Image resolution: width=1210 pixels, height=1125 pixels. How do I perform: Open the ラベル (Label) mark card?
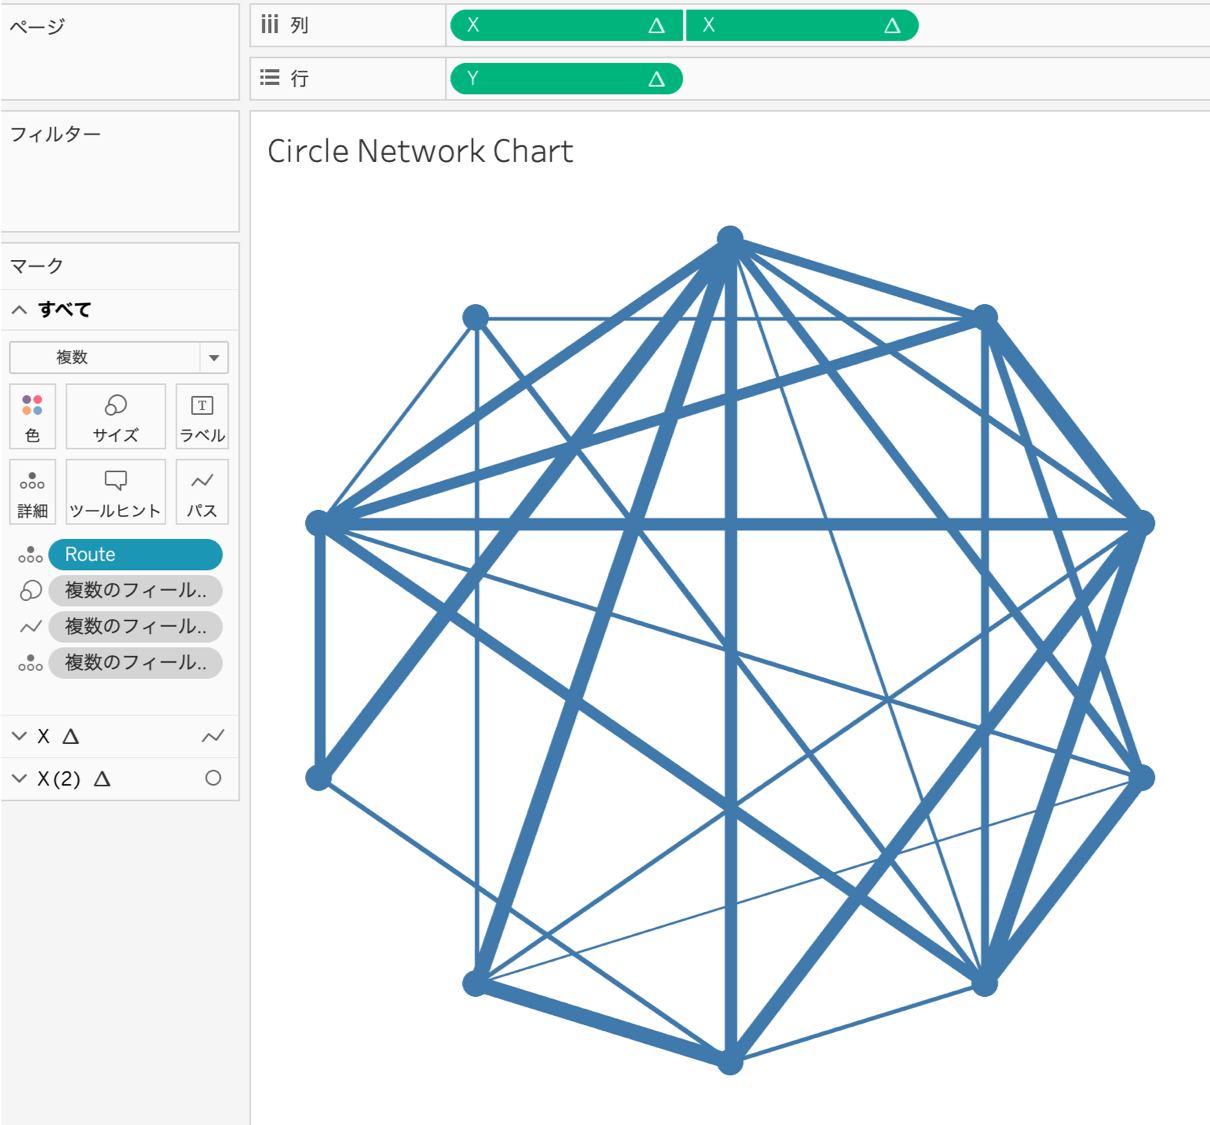(x=202, y=416)
